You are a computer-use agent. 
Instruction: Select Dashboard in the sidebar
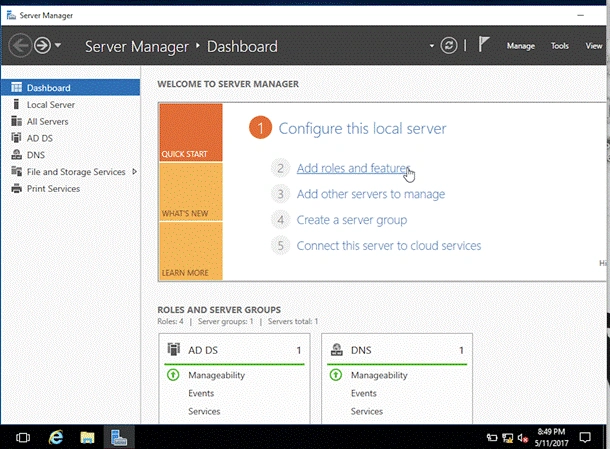point(70,88)
